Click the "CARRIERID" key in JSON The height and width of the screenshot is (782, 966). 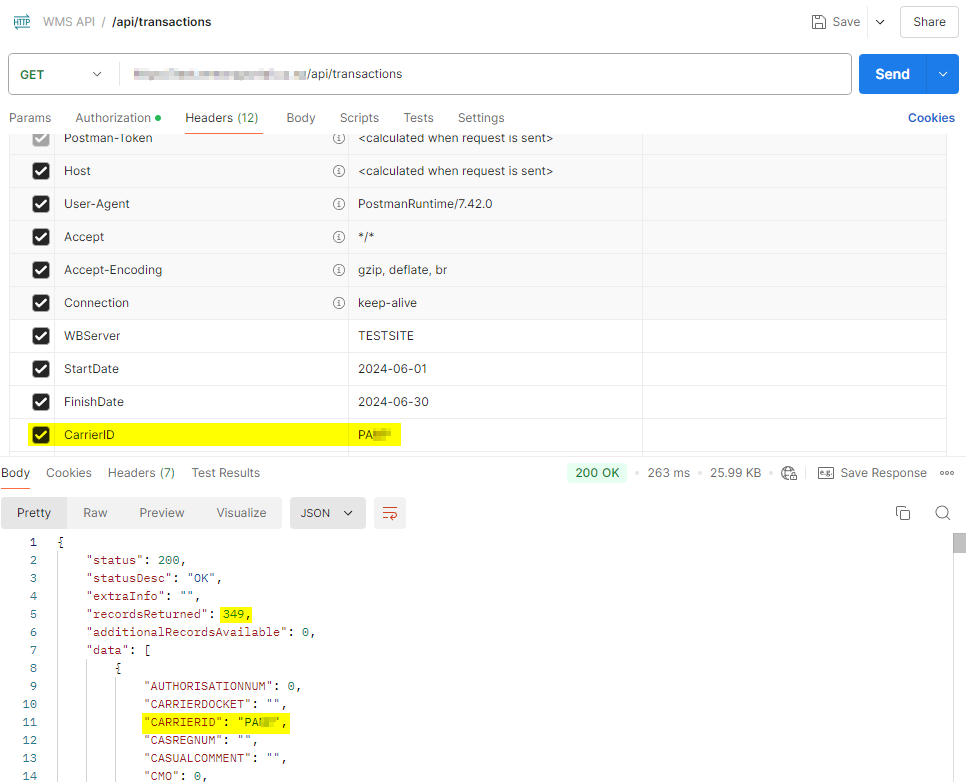[x=183, y=722]
